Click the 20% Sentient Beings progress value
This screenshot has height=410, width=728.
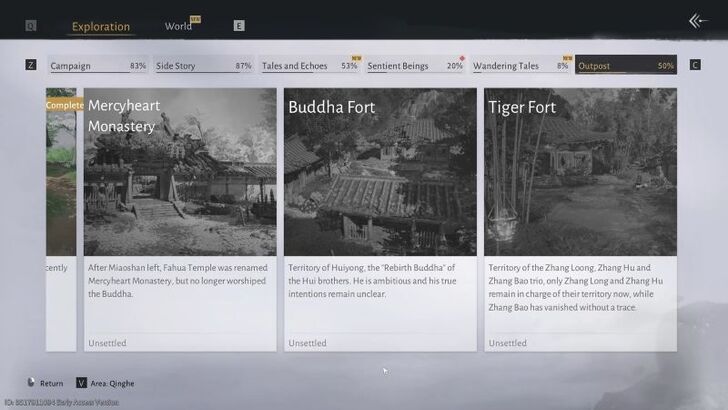(455, 66)
